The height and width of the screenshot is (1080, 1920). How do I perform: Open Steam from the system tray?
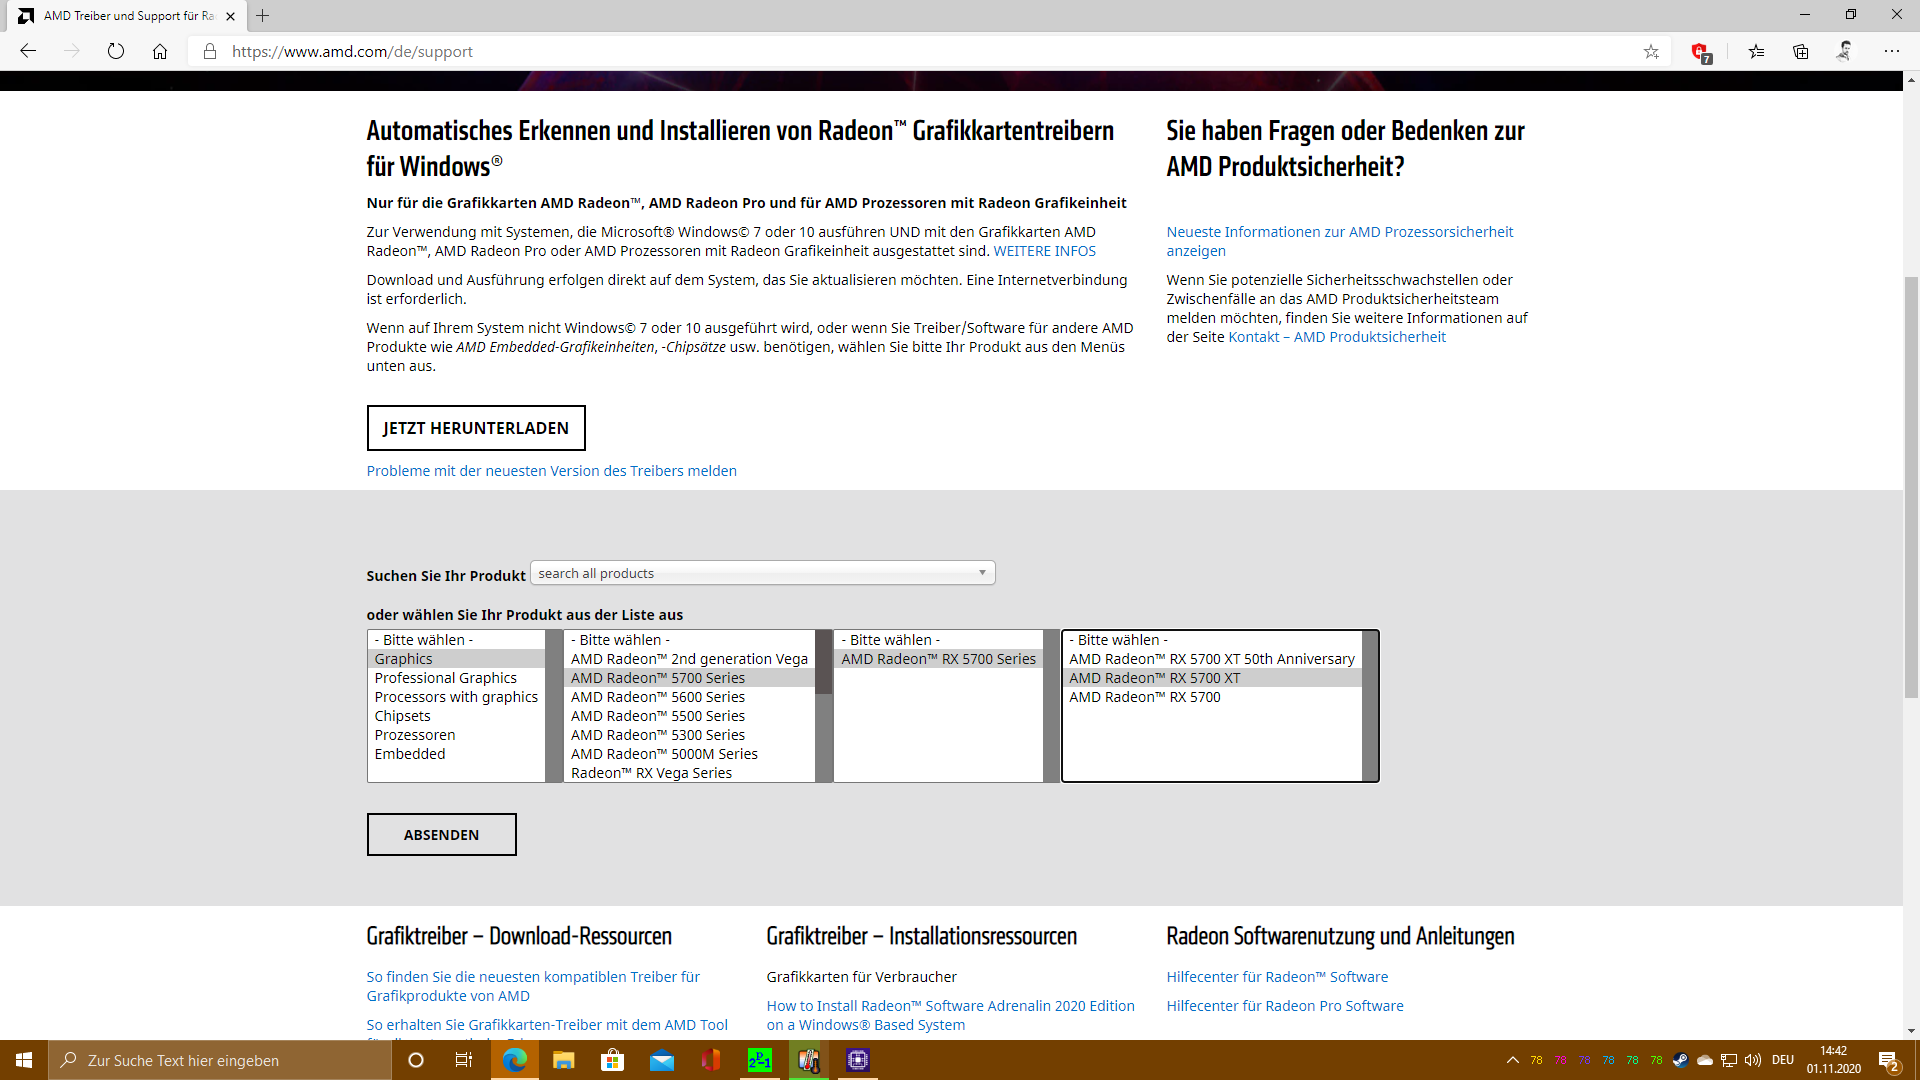[1680, 1060]
